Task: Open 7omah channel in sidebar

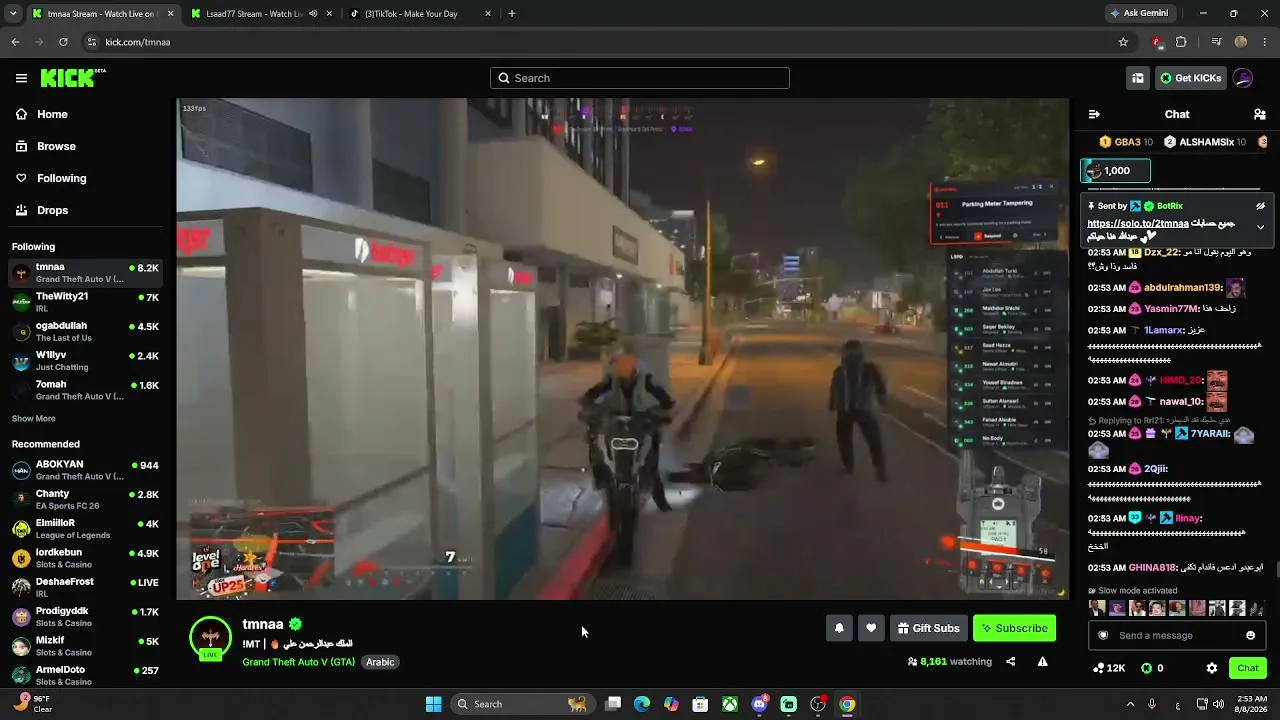Action: coord(87,390)
